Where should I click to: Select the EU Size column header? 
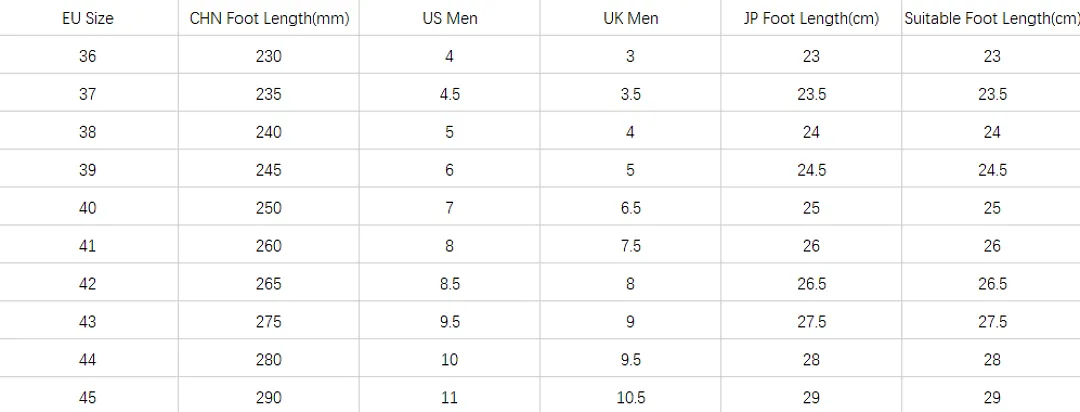87,19
